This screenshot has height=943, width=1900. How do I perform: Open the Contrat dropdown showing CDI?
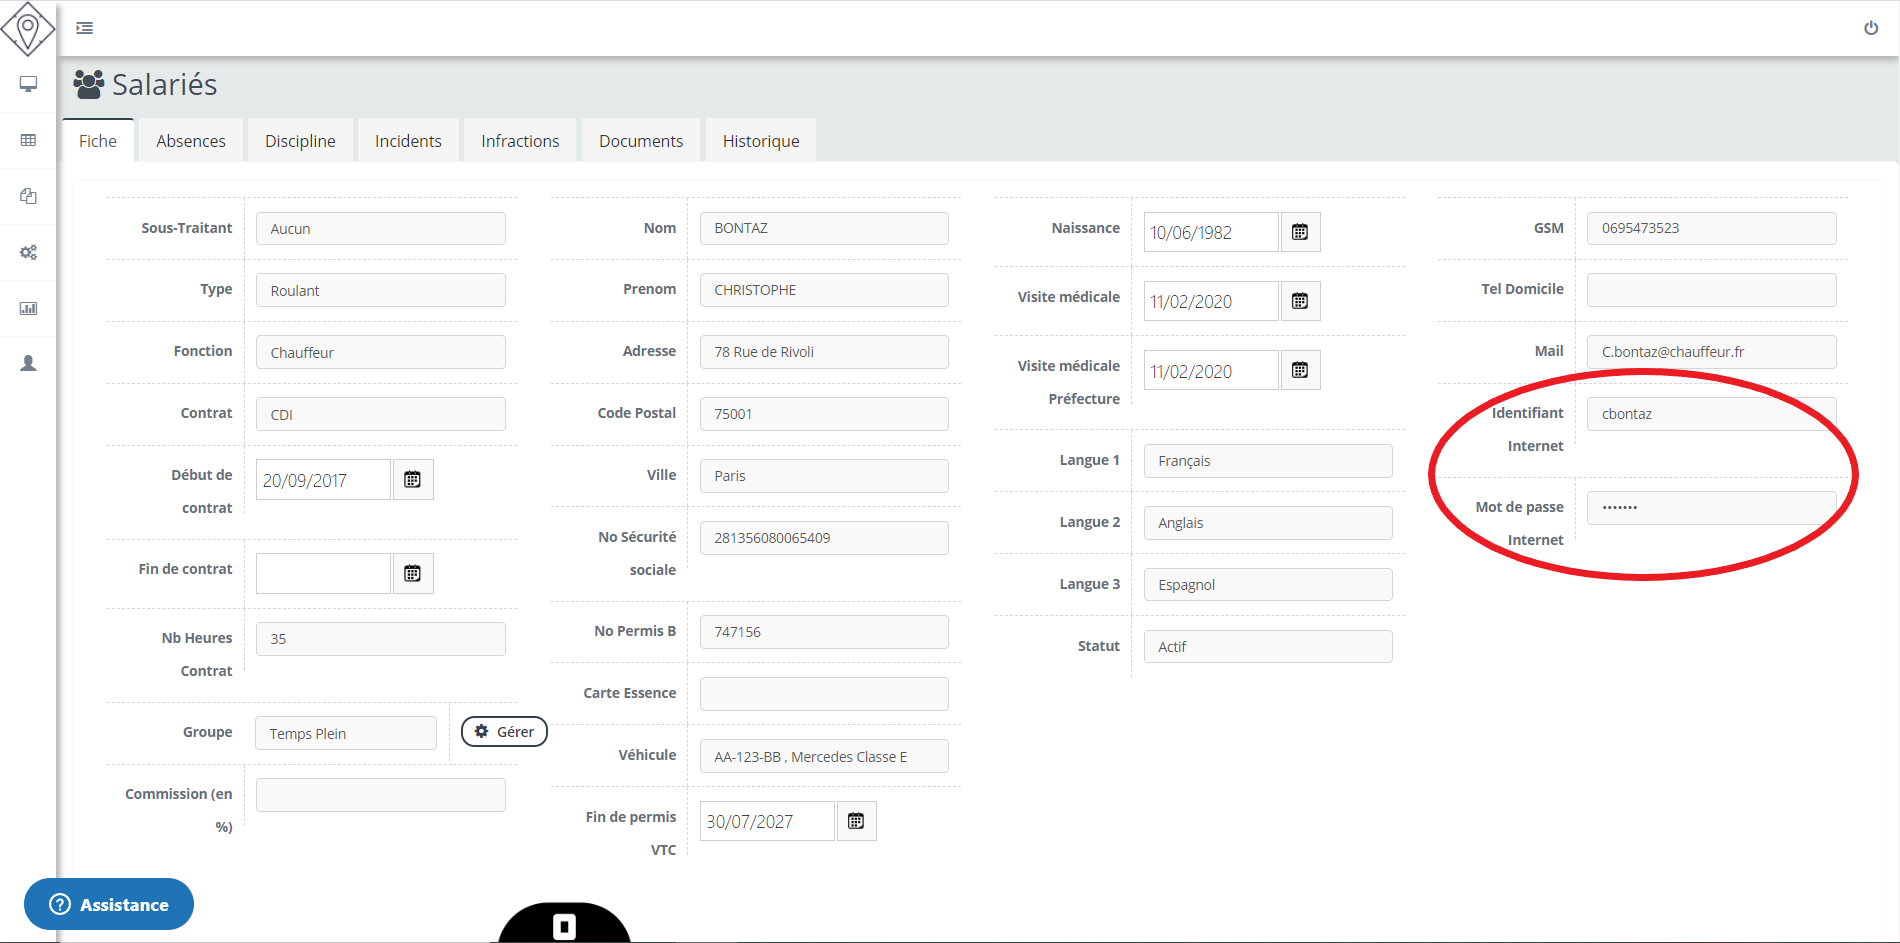coord(380,414)
